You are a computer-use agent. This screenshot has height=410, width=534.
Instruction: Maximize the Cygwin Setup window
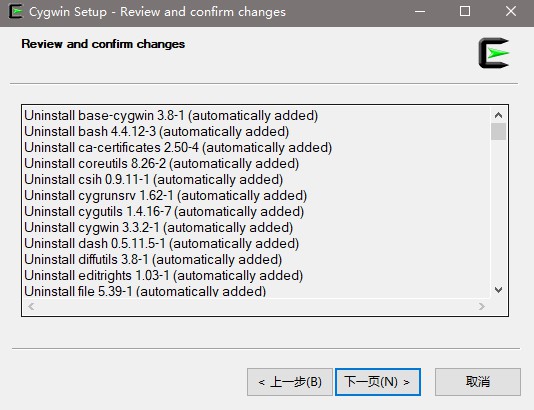click(x=465, y=12)
